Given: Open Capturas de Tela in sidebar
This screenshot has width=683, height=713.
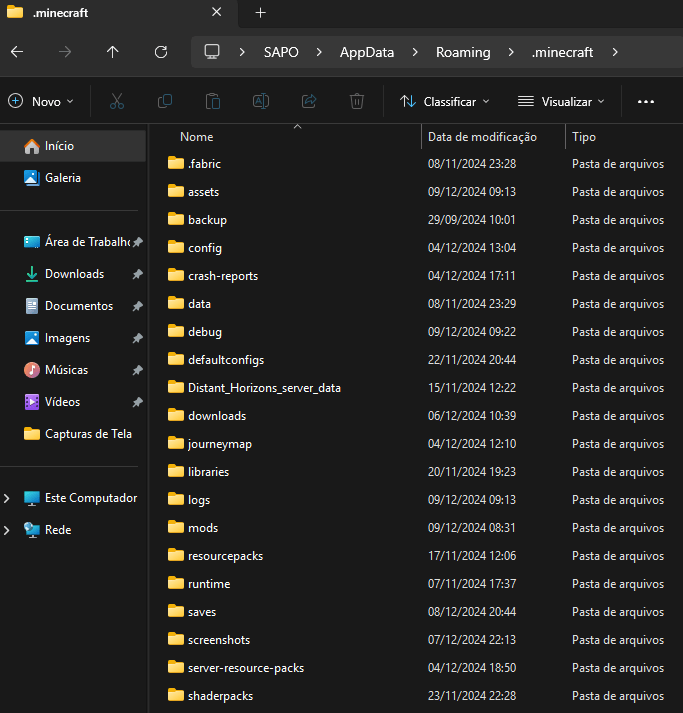Looking at the screenshot, I should (x=74, y=434).
